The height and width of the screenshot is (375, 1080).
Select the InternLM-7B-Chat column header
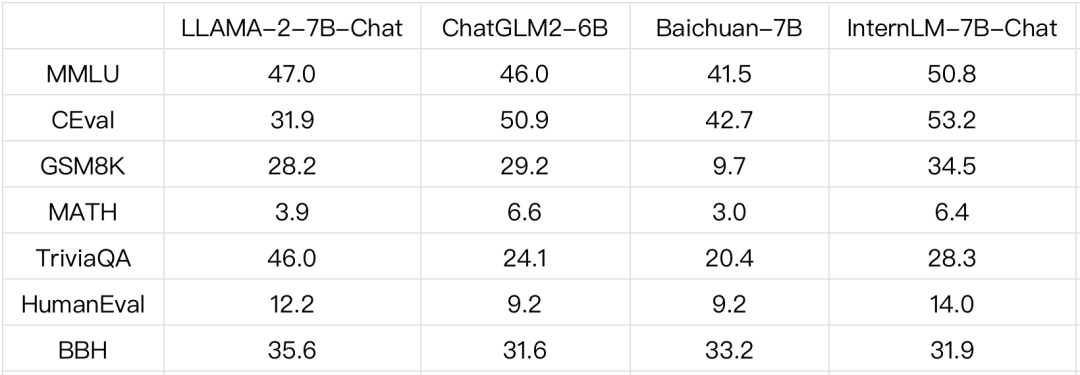tap(951, 28)
